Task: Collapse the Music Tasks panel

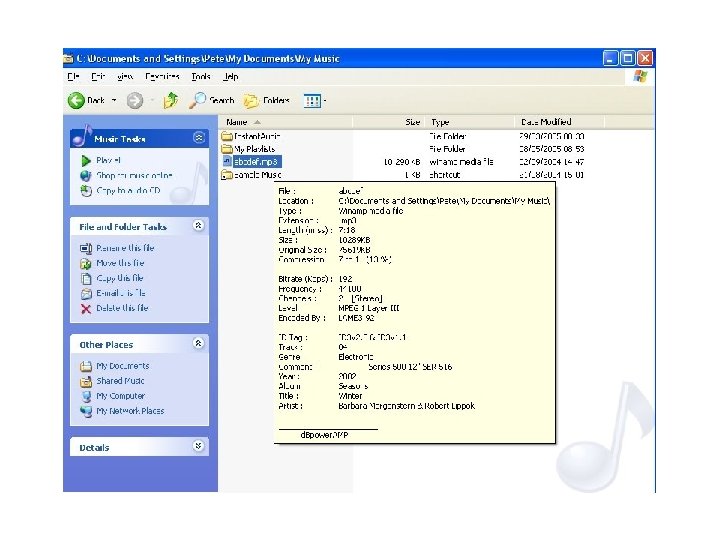Action: (198, 138)
